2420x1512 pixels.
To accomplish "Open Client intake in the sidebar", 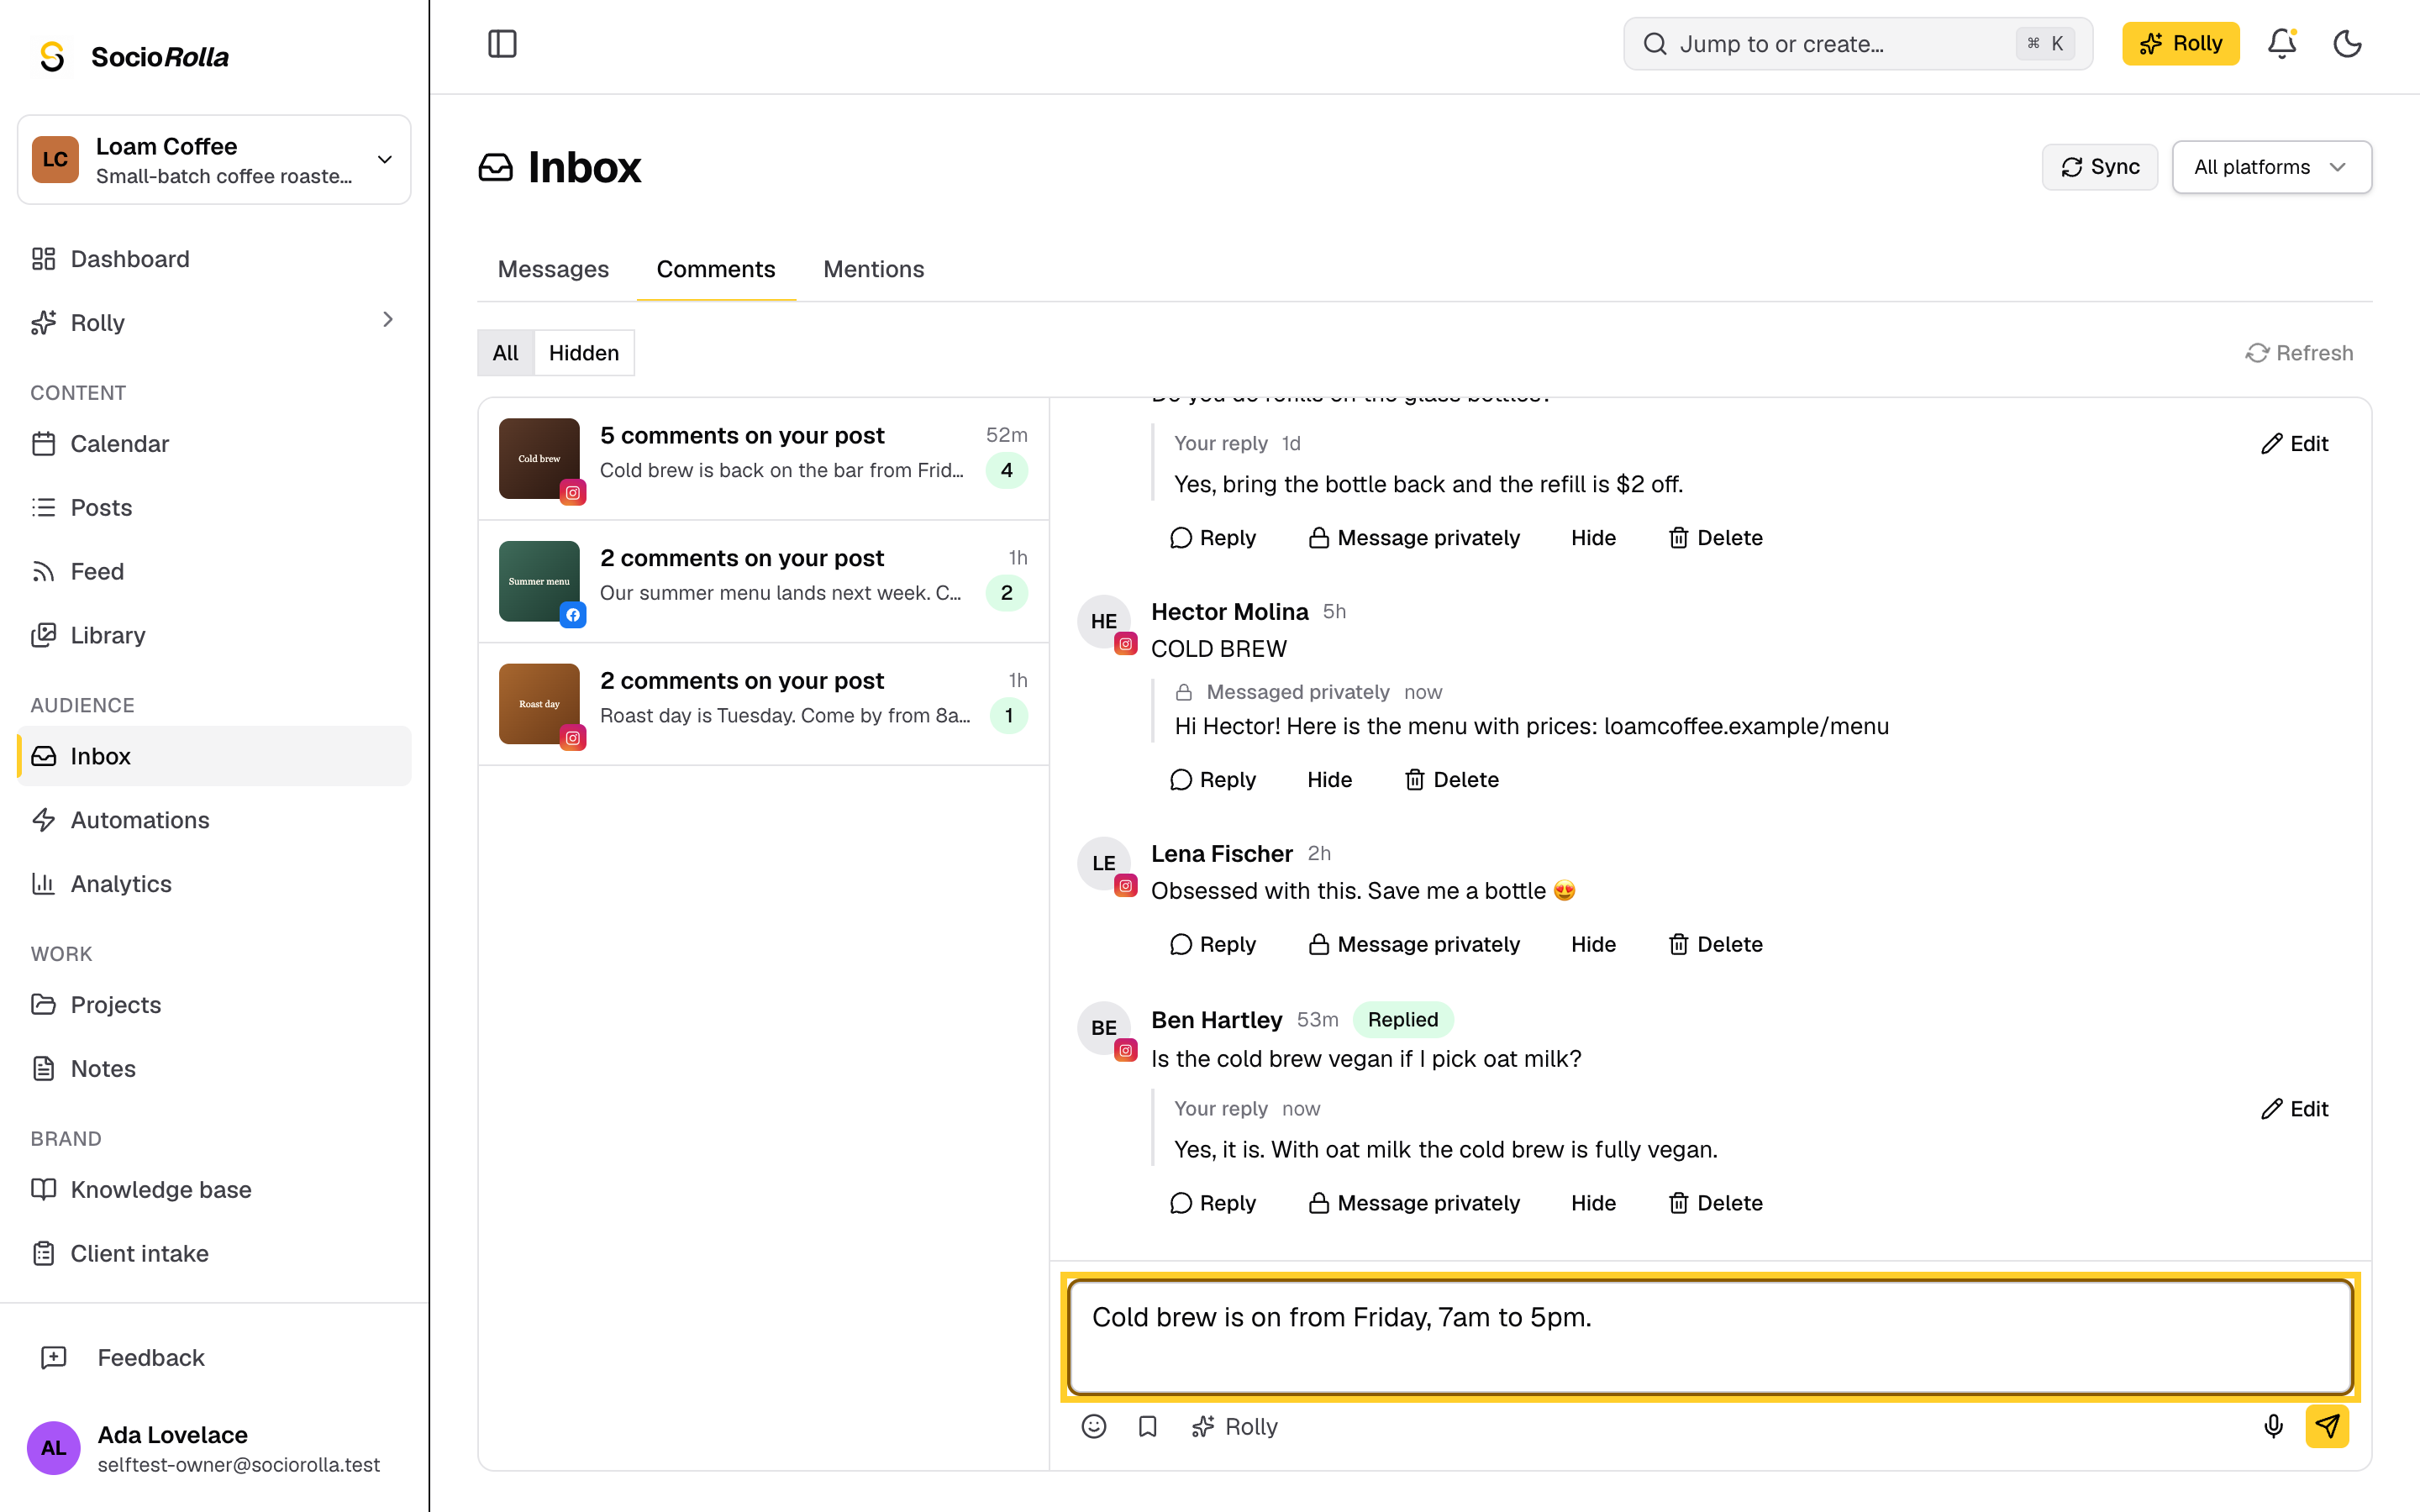I will [214, 1254].
